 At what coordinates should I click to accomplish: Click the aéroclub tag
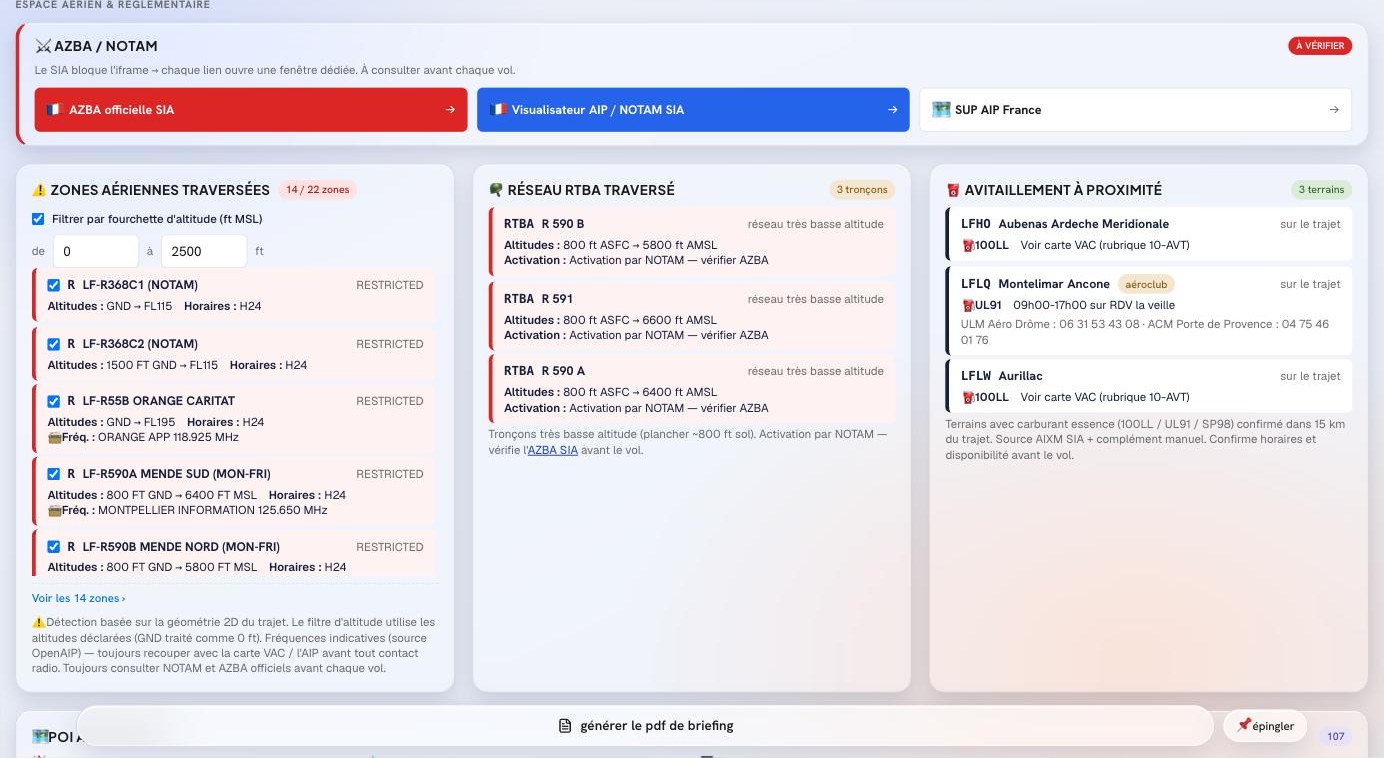[x=1146, y=284]
